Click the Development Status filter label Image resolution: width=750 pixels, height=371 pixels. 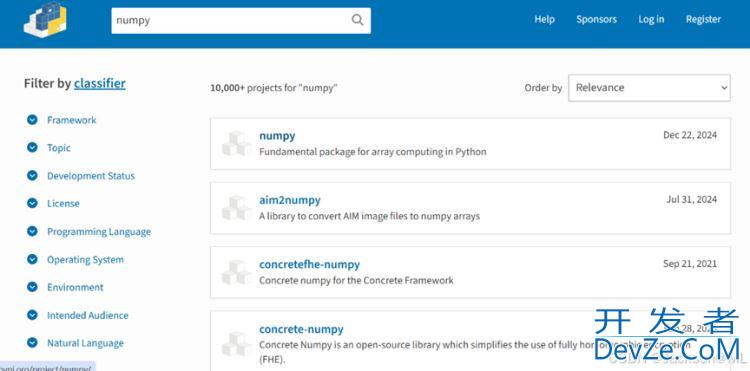tap(91, 176)
